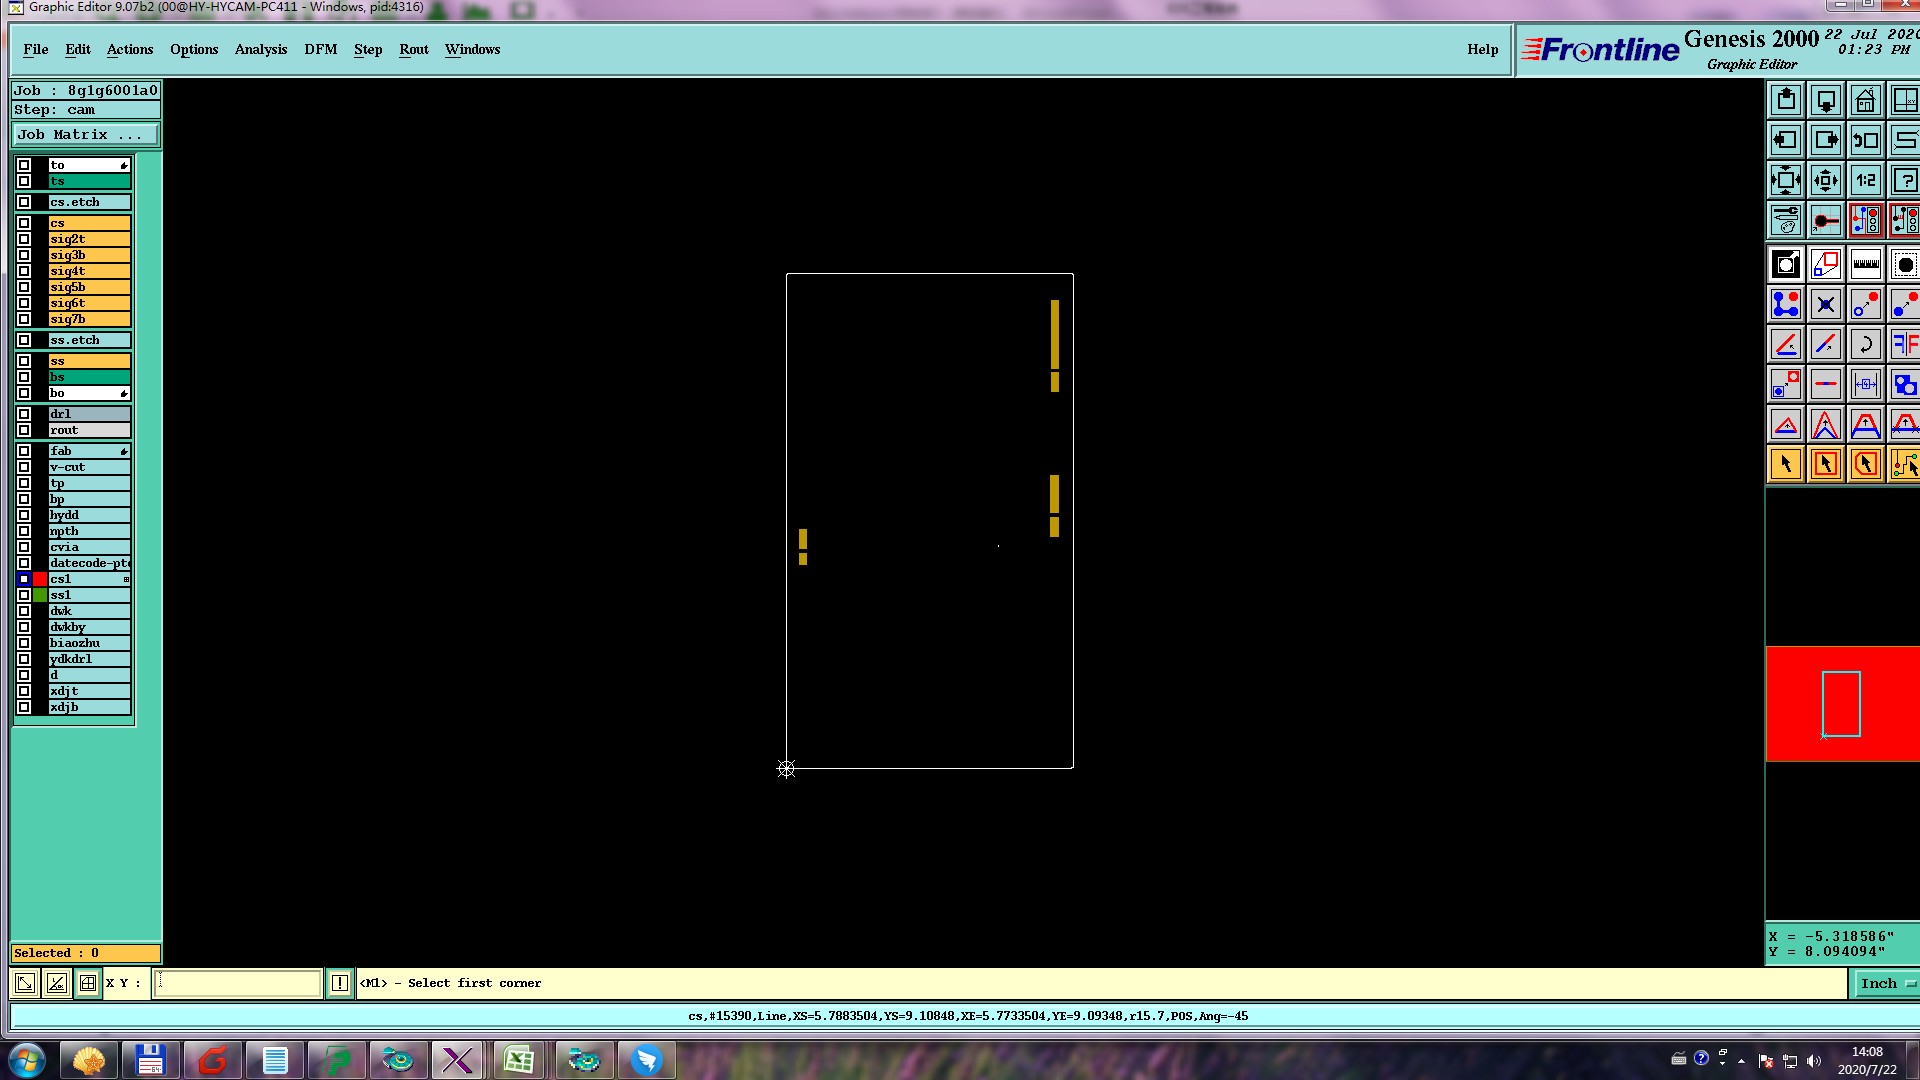The height and width of the screenshot is (1080, 1920).
Task: Click the Home view icon
Action: (1865, 101)
